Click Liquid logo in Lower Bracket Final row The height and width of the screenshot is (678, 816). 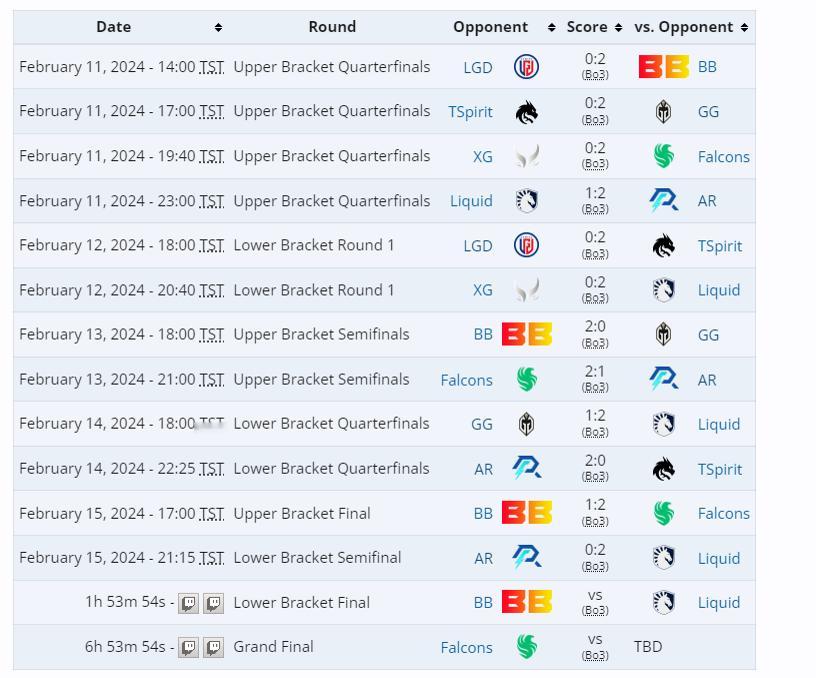664,603
